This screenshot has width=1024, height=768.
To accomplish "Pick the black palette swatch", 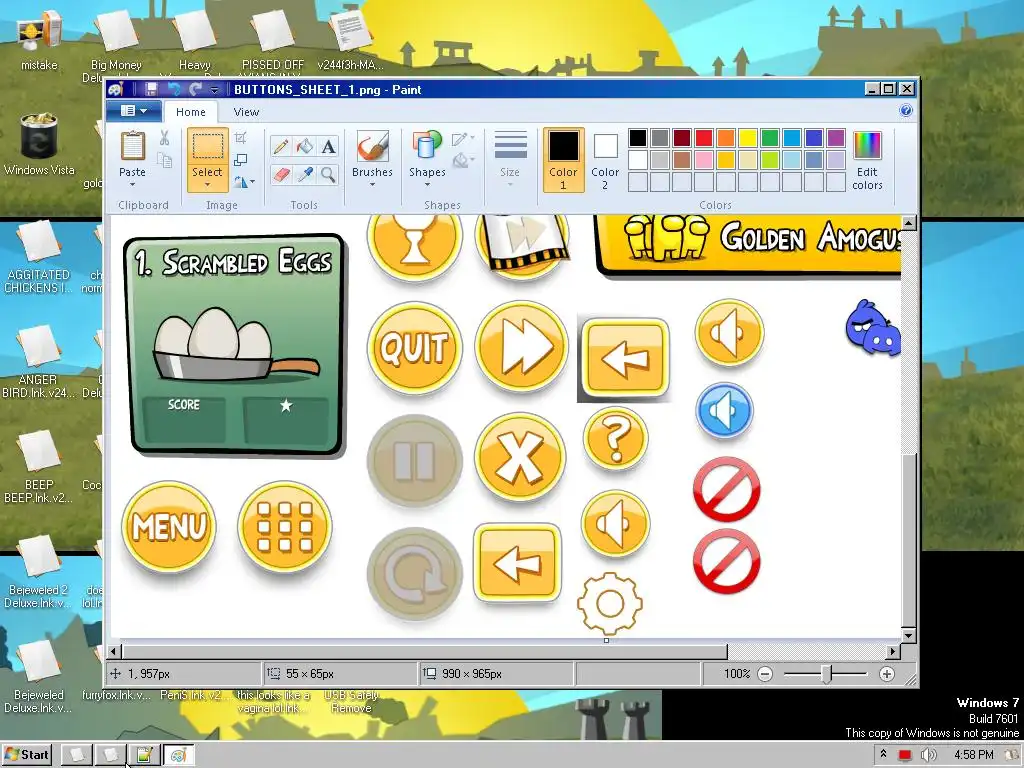I will (x=638, y=138).
